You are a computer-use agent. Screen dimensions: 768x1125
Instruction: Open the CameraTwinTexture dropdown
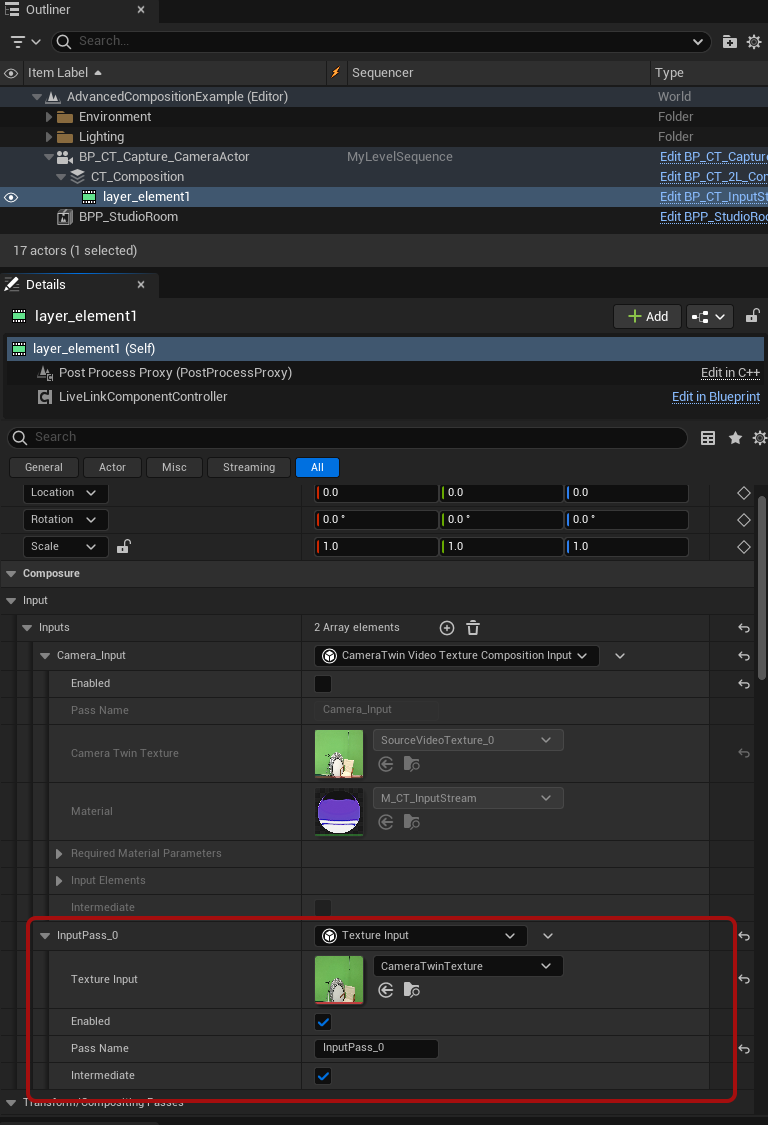tap(467, 966)
